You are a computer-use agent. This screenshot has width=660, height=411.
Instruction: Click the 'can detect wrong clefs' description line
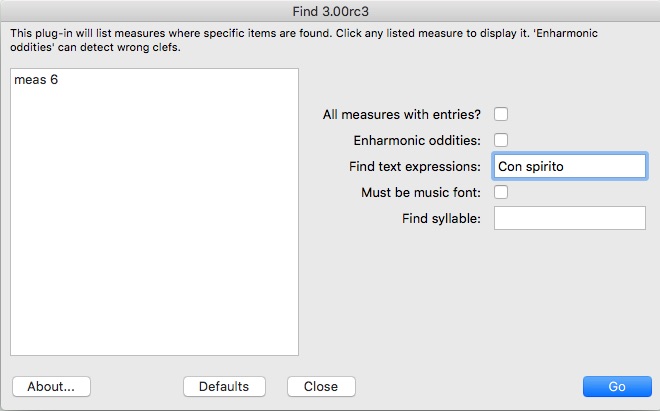(95, 47)
